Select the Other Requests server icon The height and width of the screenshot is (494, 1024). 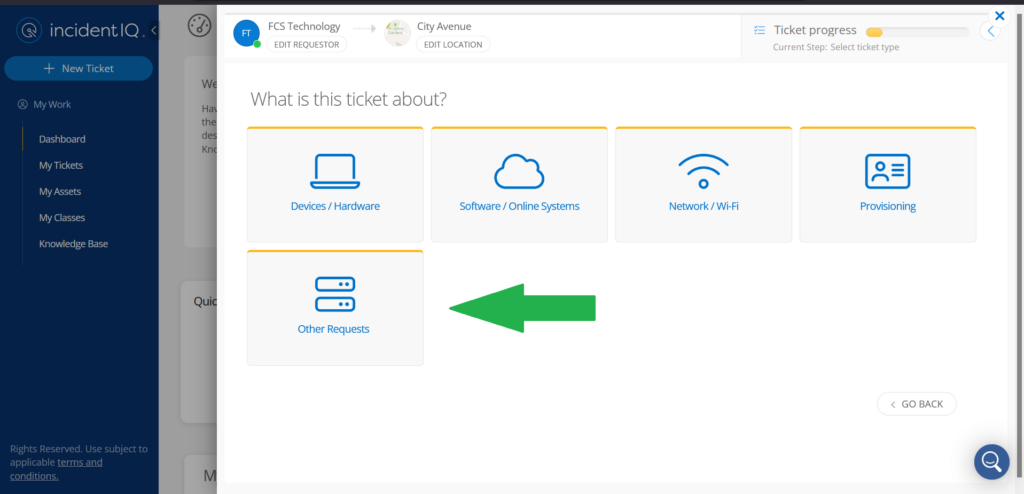pos(335,294)
